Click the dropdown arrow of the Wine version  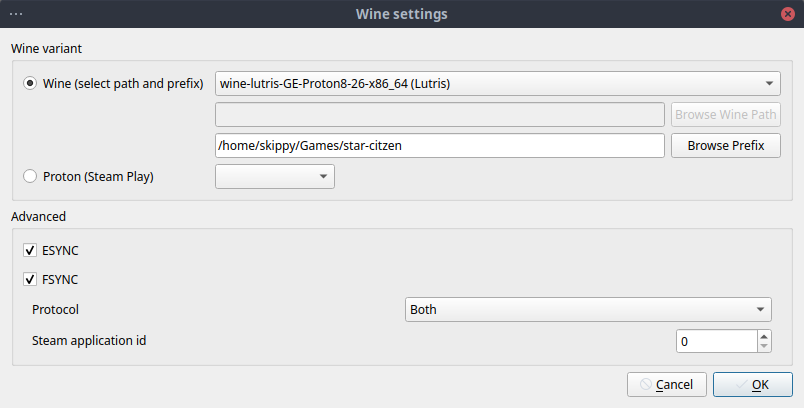(x=769, y=84)
